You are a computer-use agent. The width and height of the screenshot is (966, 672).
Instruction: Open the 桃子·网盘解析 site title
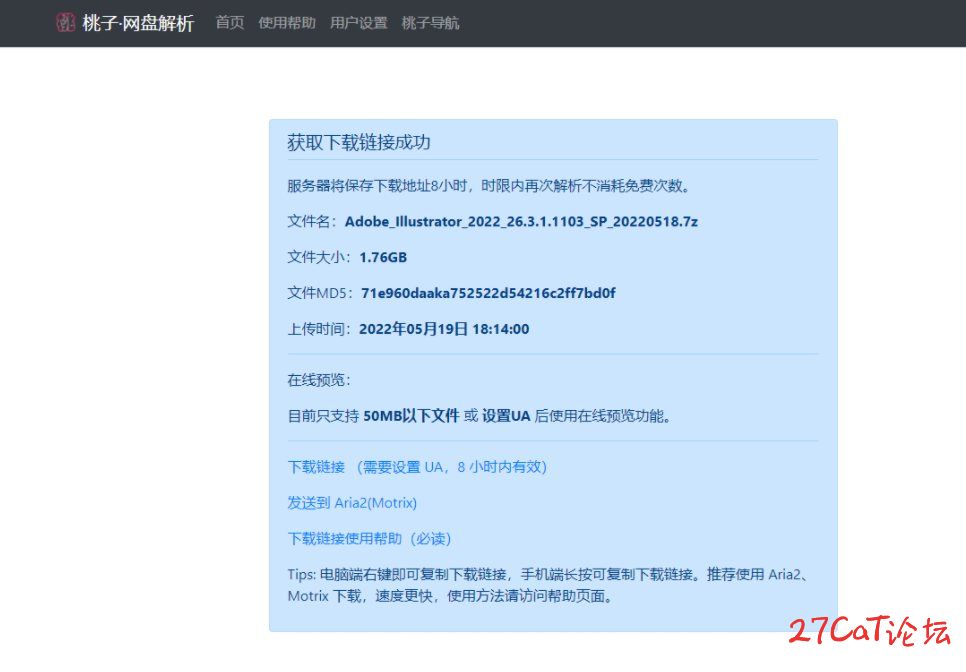(x=138, y=23)
